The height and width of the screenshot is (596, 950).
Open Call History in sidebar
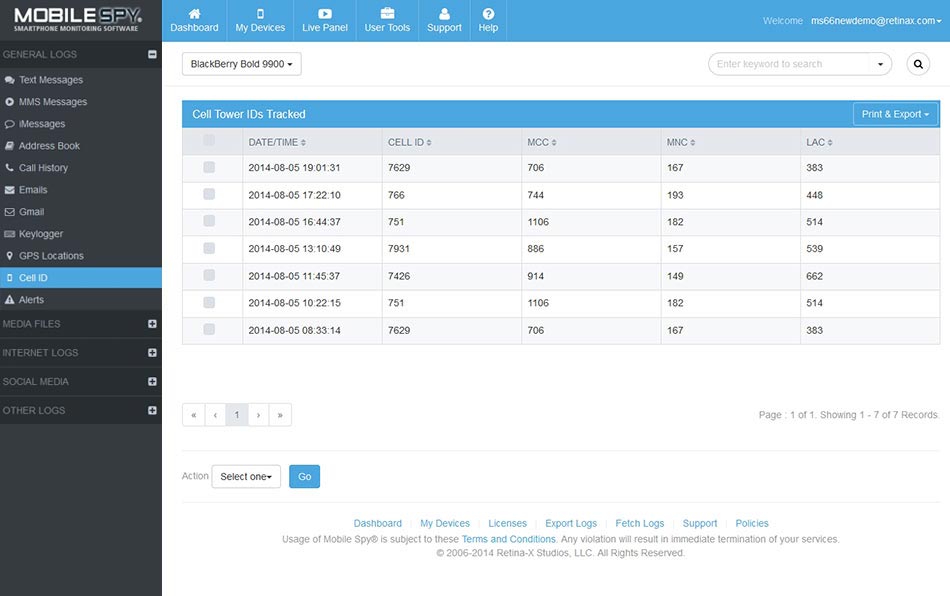[43, 168]
